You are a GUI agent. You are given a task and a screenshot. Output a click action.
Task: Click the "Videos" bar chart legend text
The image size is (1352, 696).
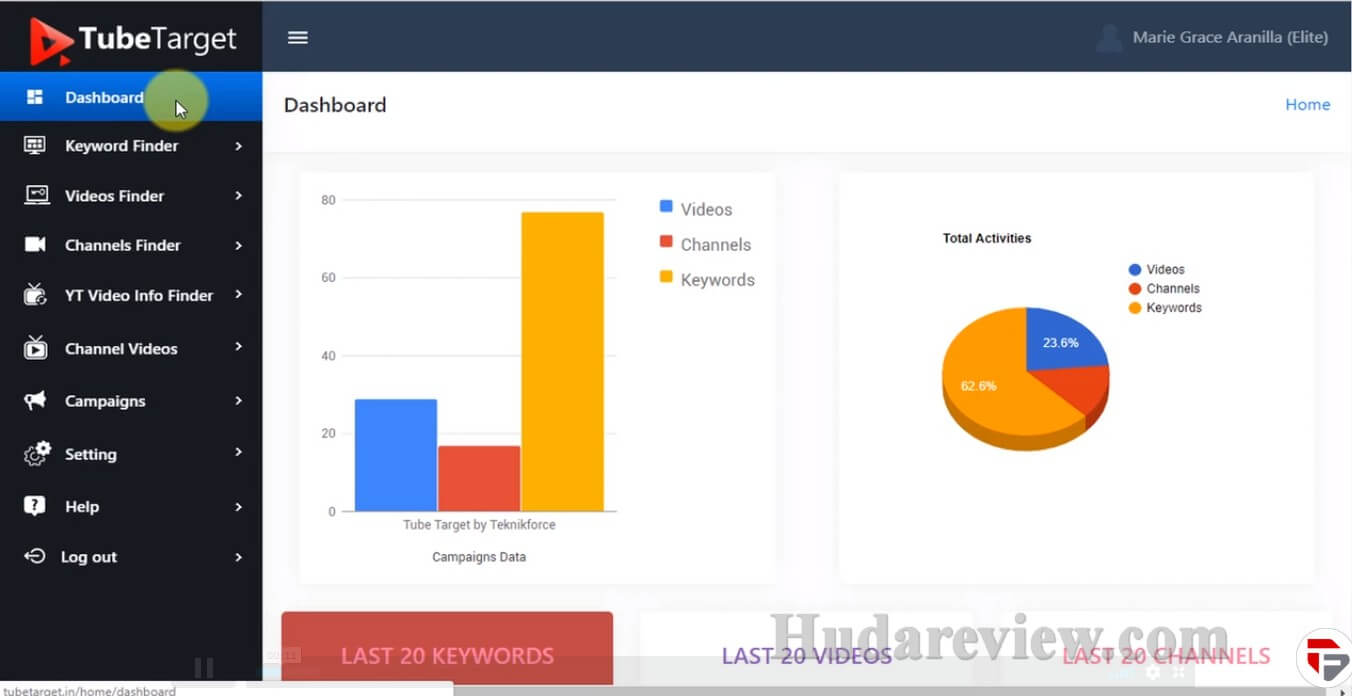pos(707,209)
